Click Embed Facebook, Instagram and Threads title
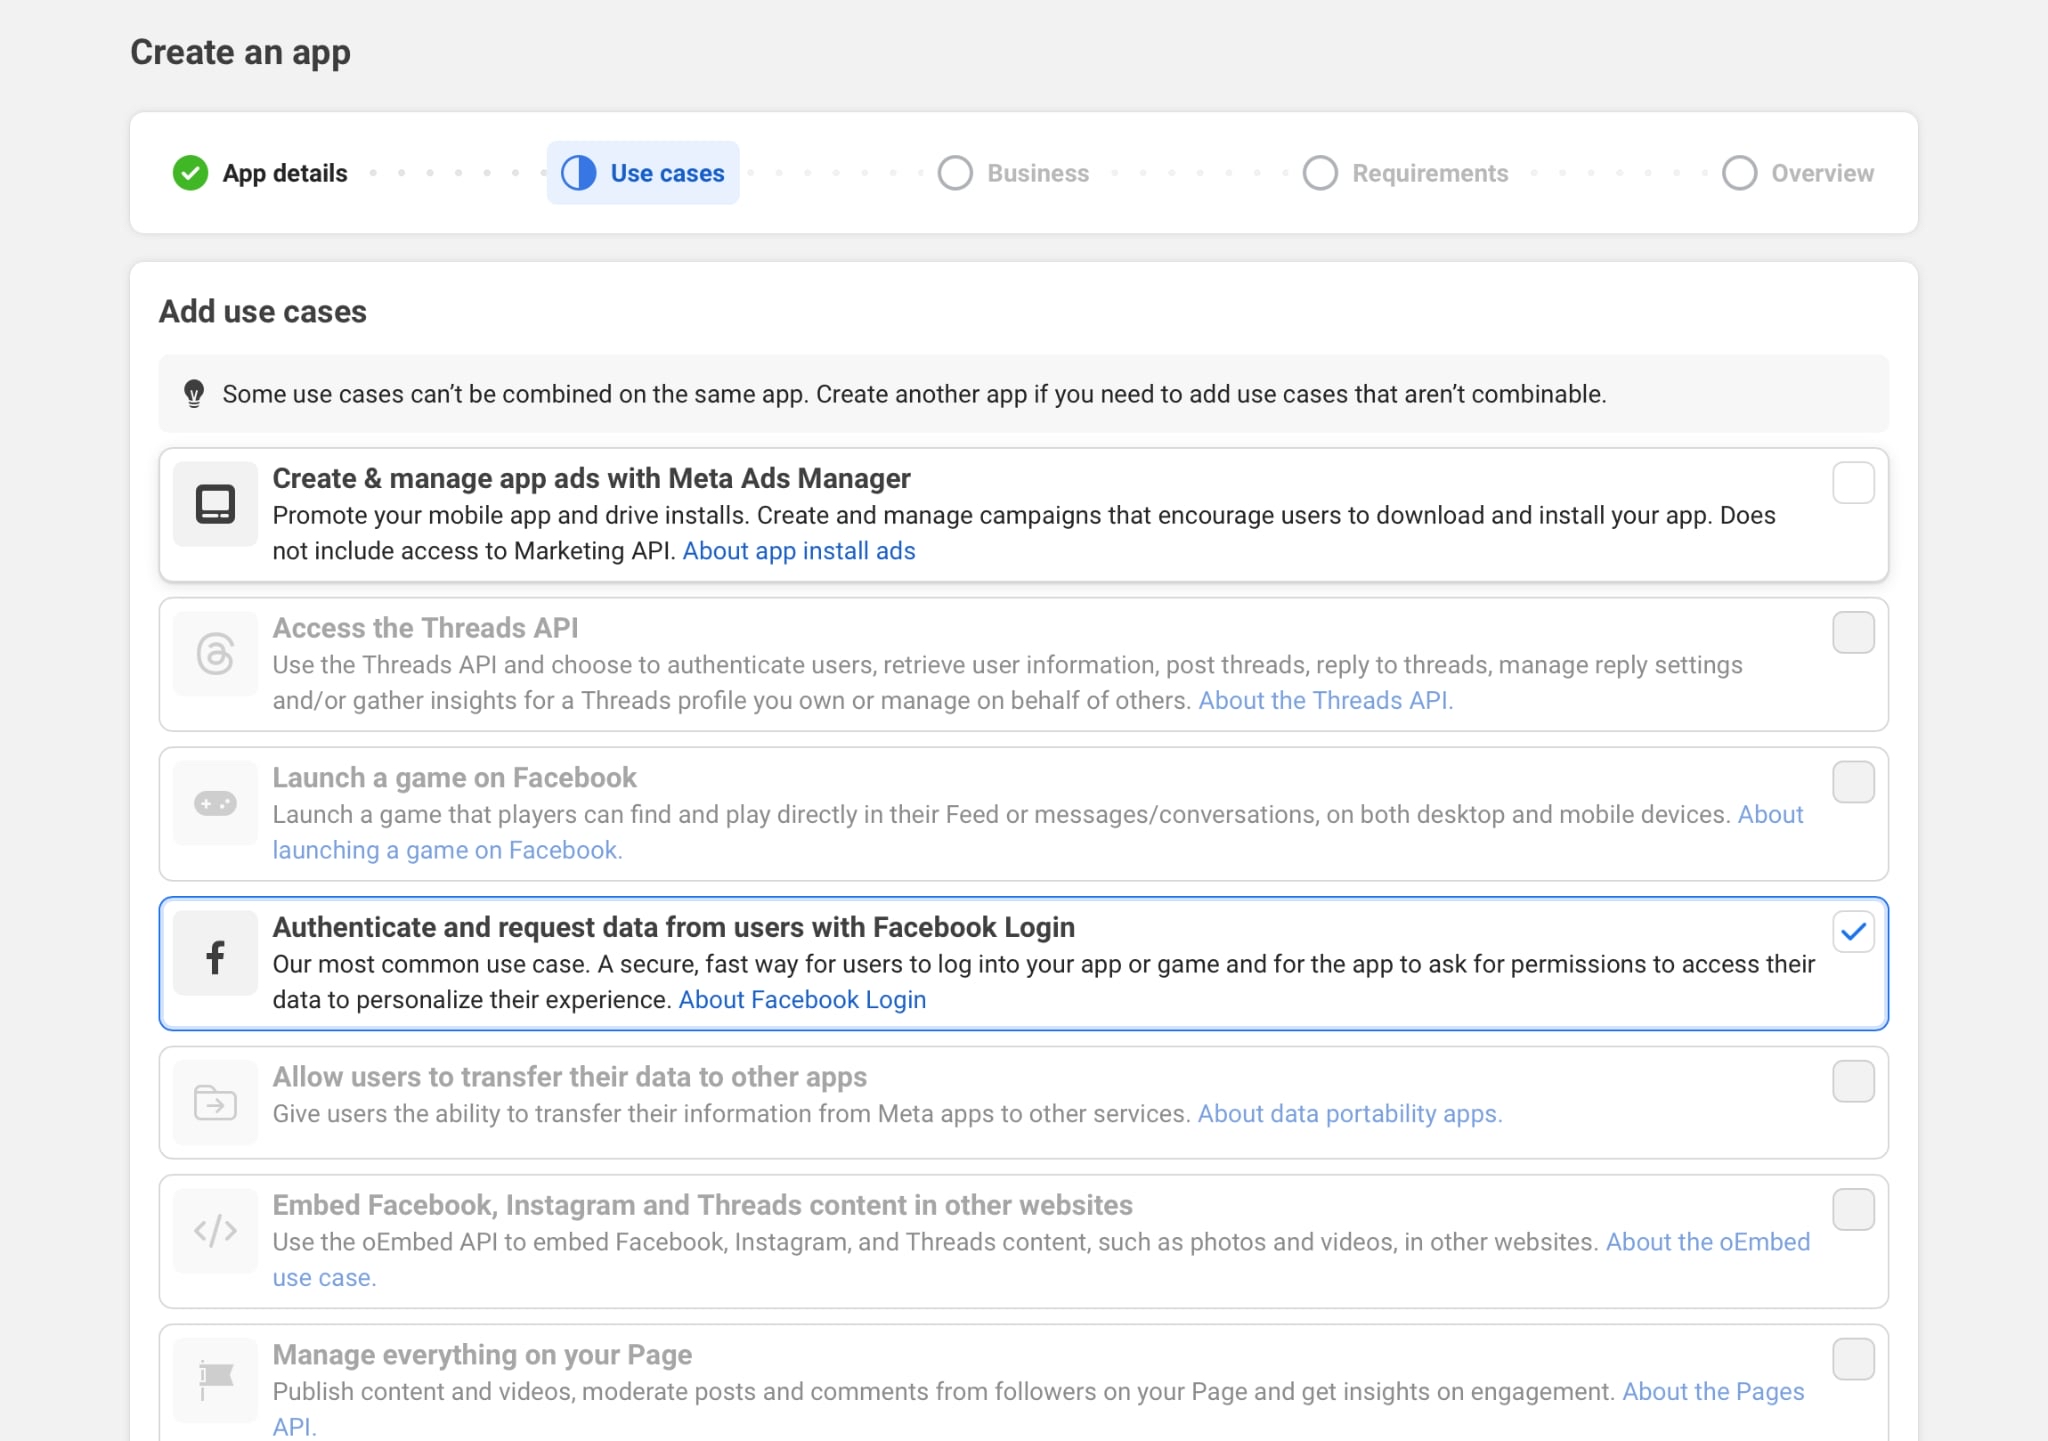 click(x=702, y=1205)
